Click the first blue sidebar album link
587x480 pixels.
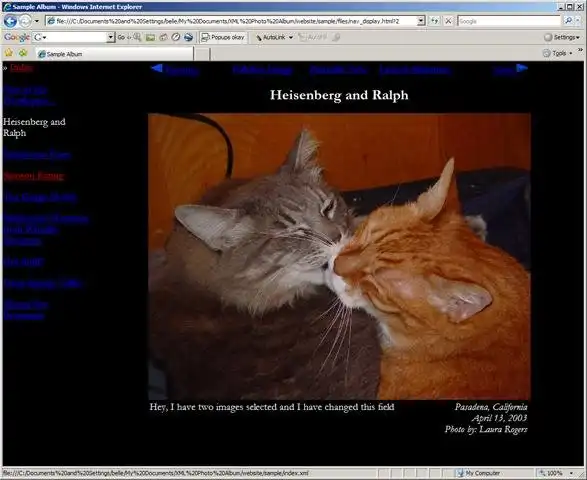point(29,96)
